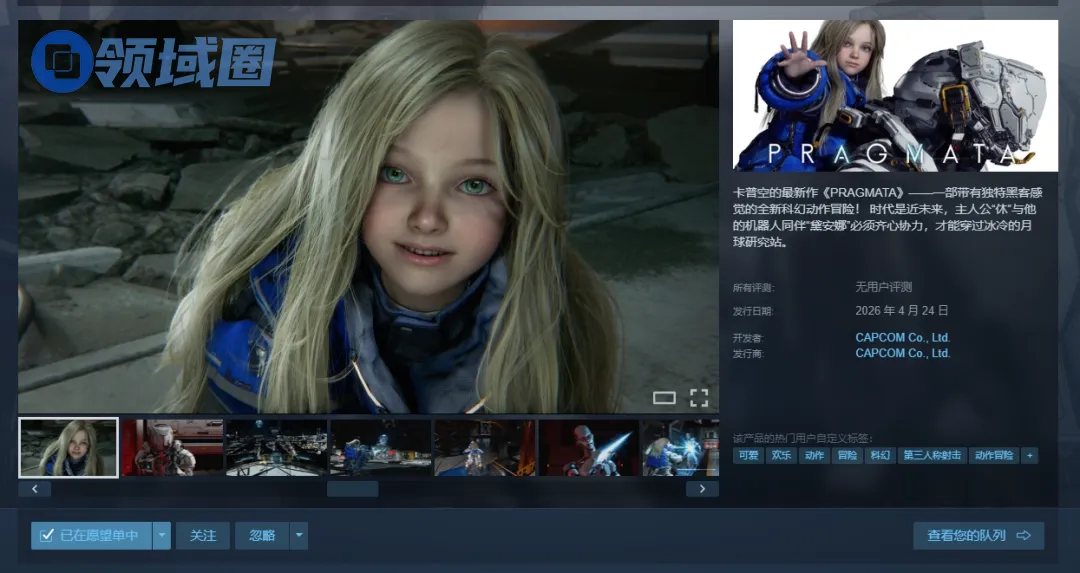Click the plus icon to add tags
Screen dimensions: 1080x573
coord(1029,455)
